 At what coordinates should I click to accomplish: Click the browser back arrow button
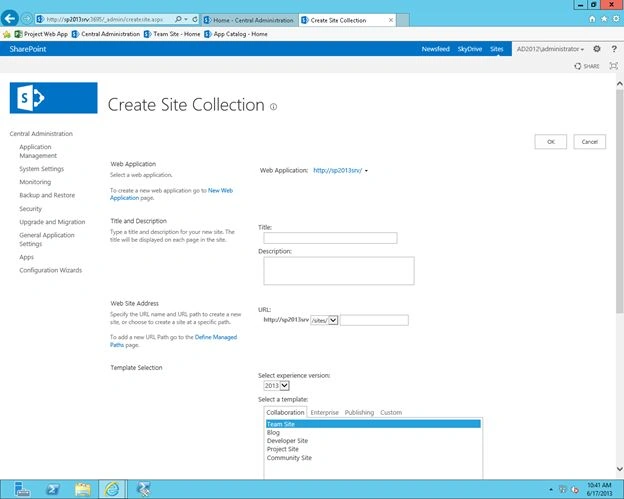pyautogui.click(x=10, y=18)
